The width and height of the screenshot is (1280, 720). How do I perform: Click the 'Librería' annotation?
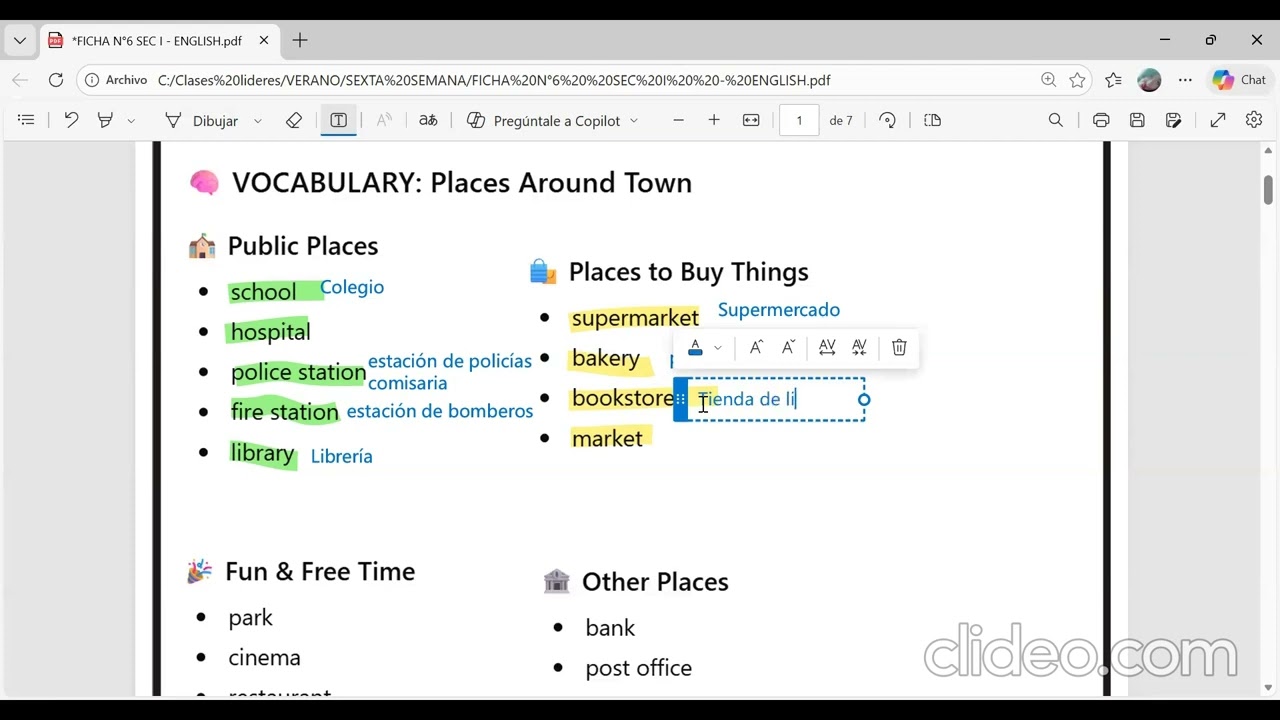(342, 456)
